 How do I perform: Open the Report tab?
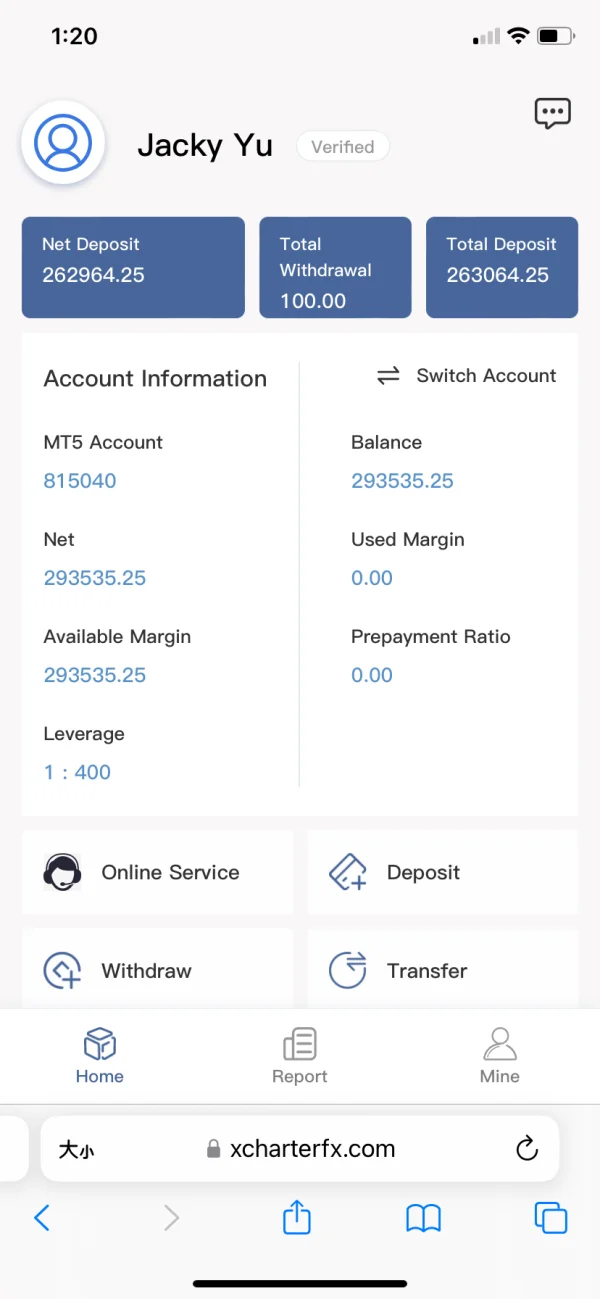(x=300, y=1056)
